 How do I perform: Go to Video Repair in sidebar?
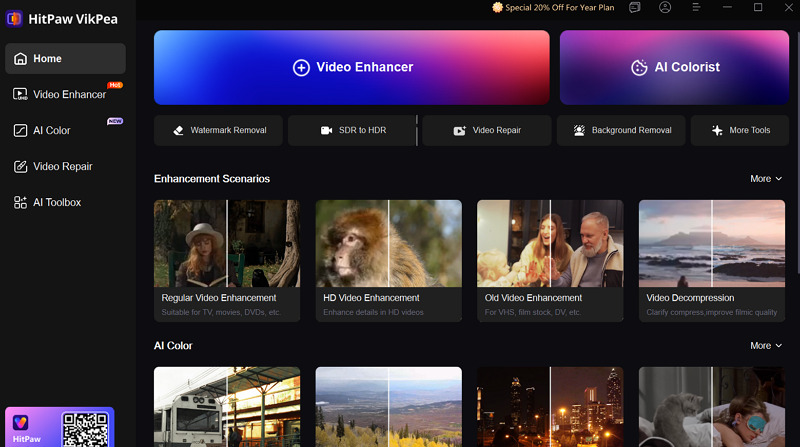point(62,167)
